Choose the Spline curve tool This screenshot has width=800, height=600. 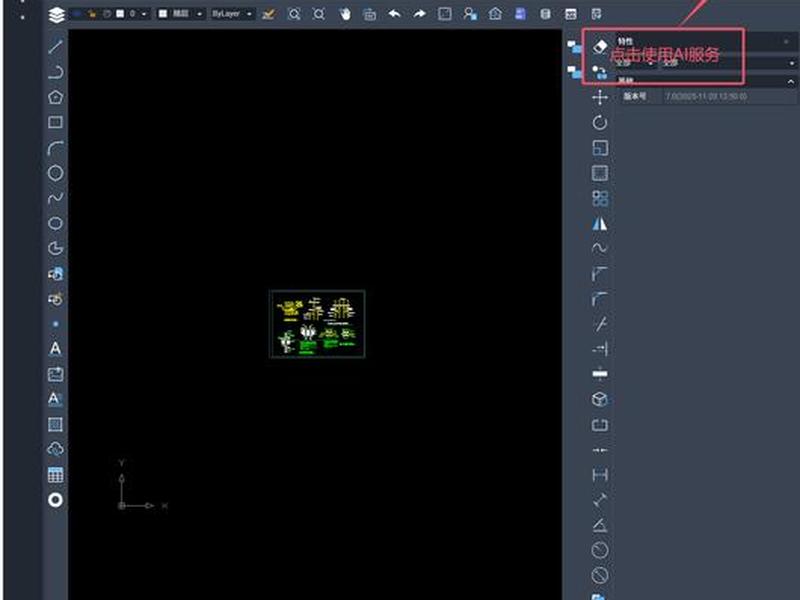56,198
